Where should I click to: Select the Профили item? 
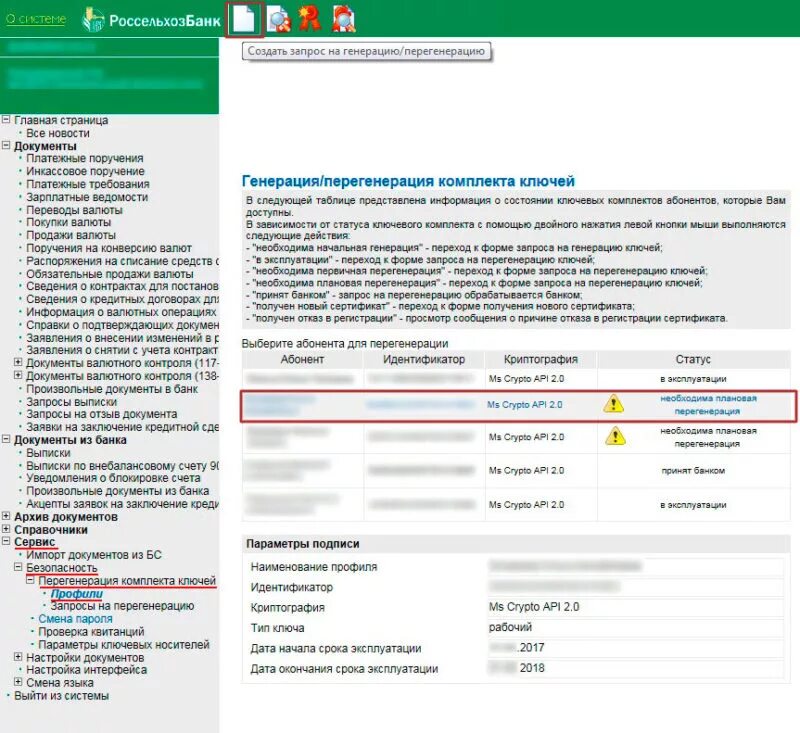pos(77,594)
